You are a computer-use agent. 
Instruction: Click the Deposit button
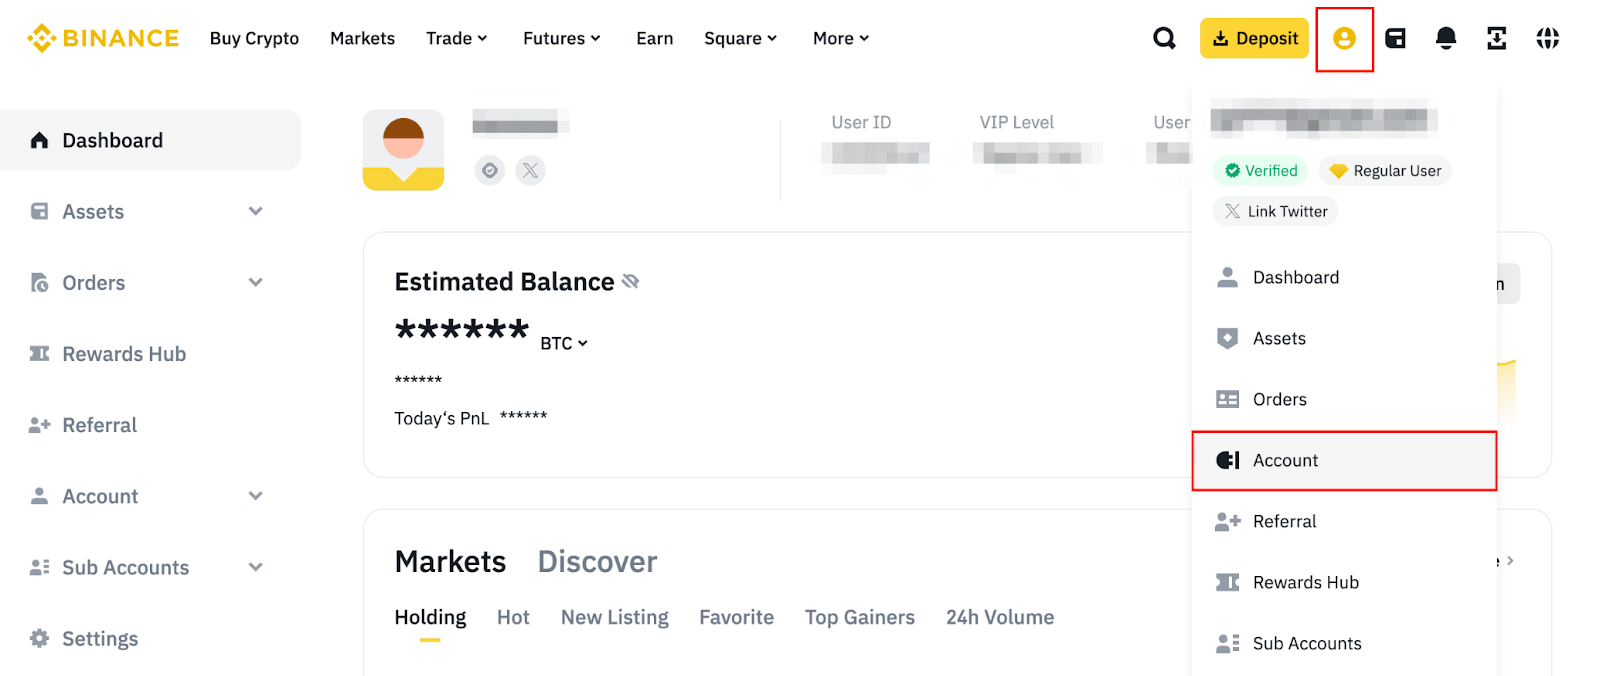point(1254,37)
